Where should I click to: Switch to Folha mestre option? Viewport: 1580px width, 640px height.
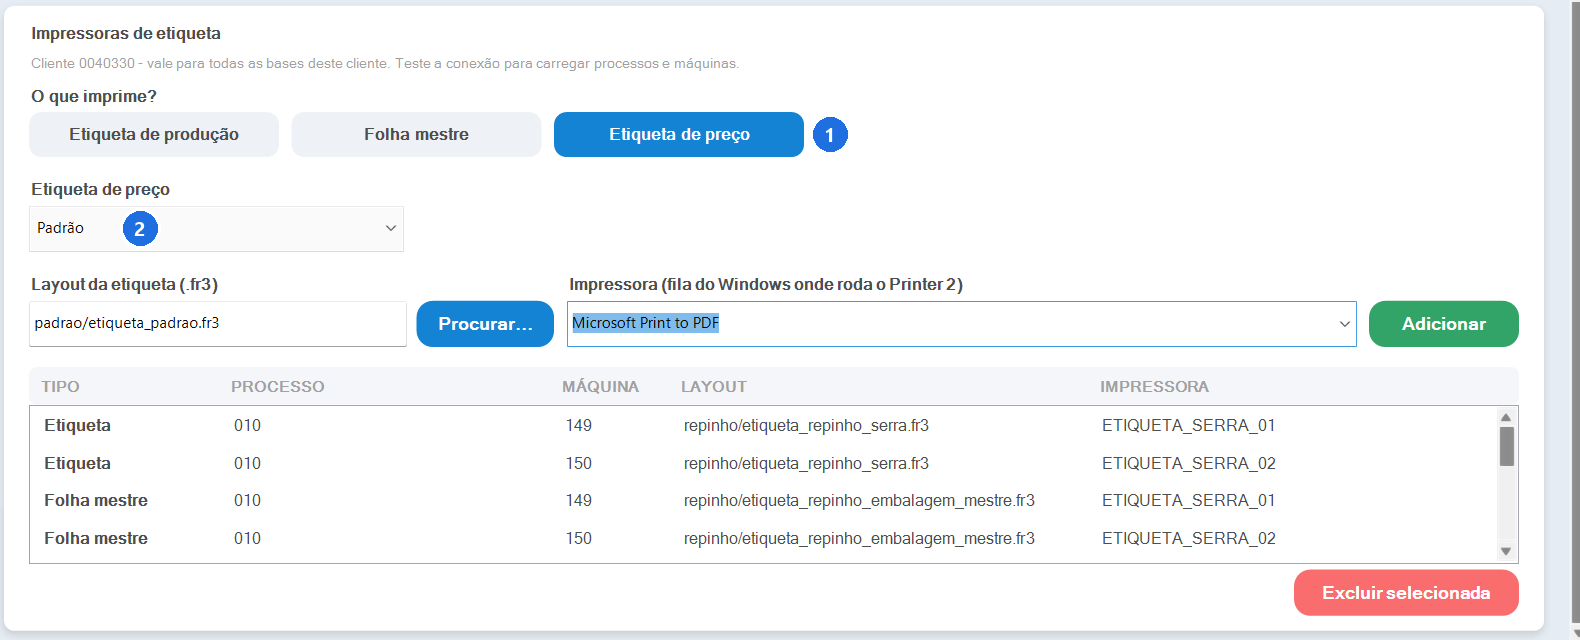[x=416, y=134]
